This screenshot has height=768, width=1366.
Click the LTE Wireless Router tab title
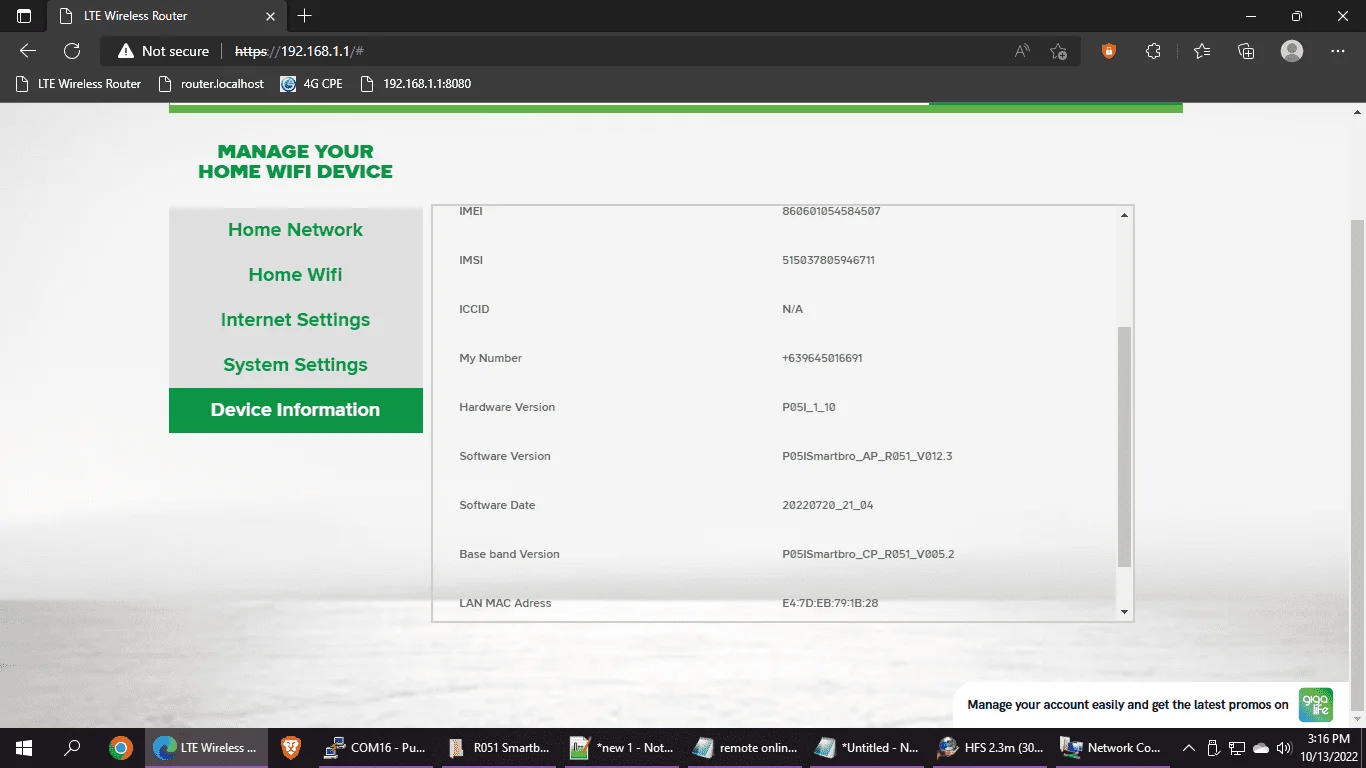point(136,16)
